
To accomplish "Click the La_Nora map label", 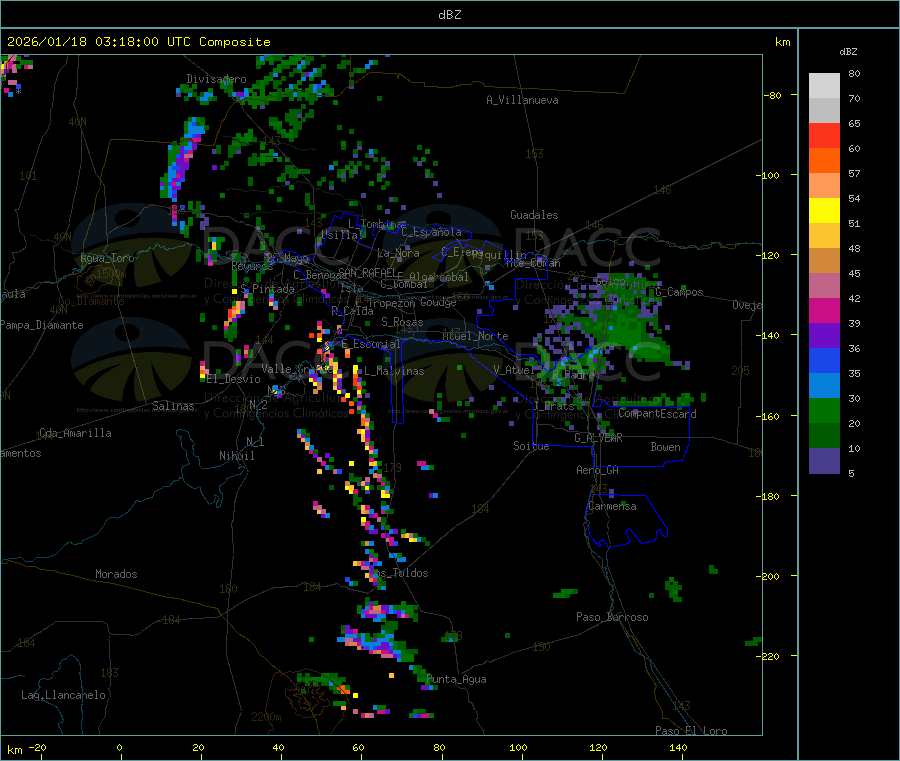I will [x=398, y=253].
